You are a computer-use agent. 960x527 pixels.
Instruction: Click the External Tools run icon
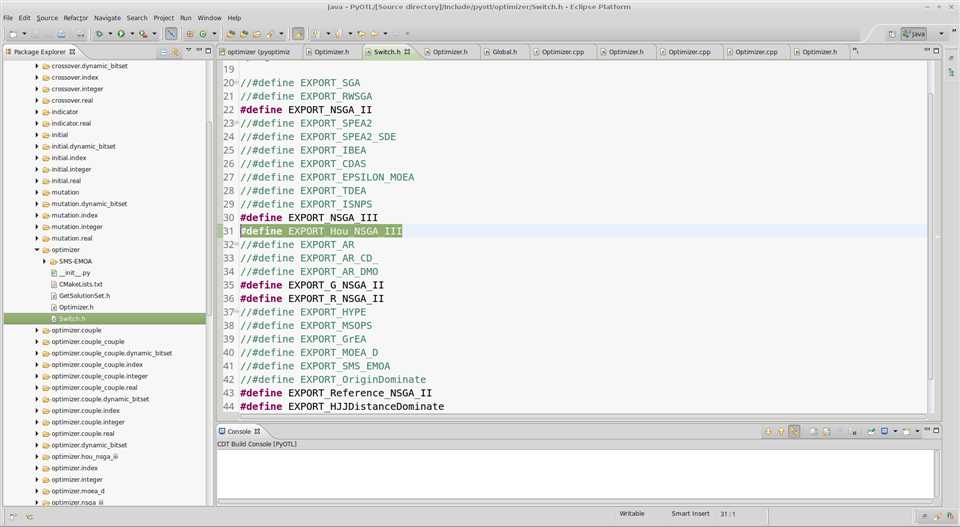click(x=143, y=34)
